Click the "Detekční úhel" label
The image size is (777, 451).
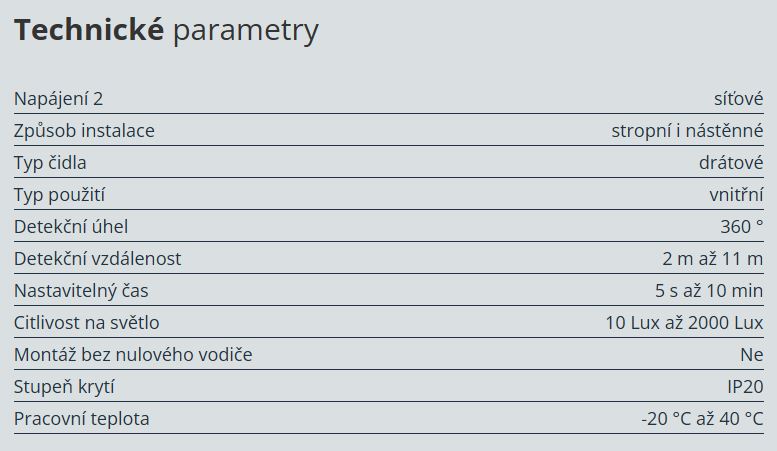click(71, 226)
